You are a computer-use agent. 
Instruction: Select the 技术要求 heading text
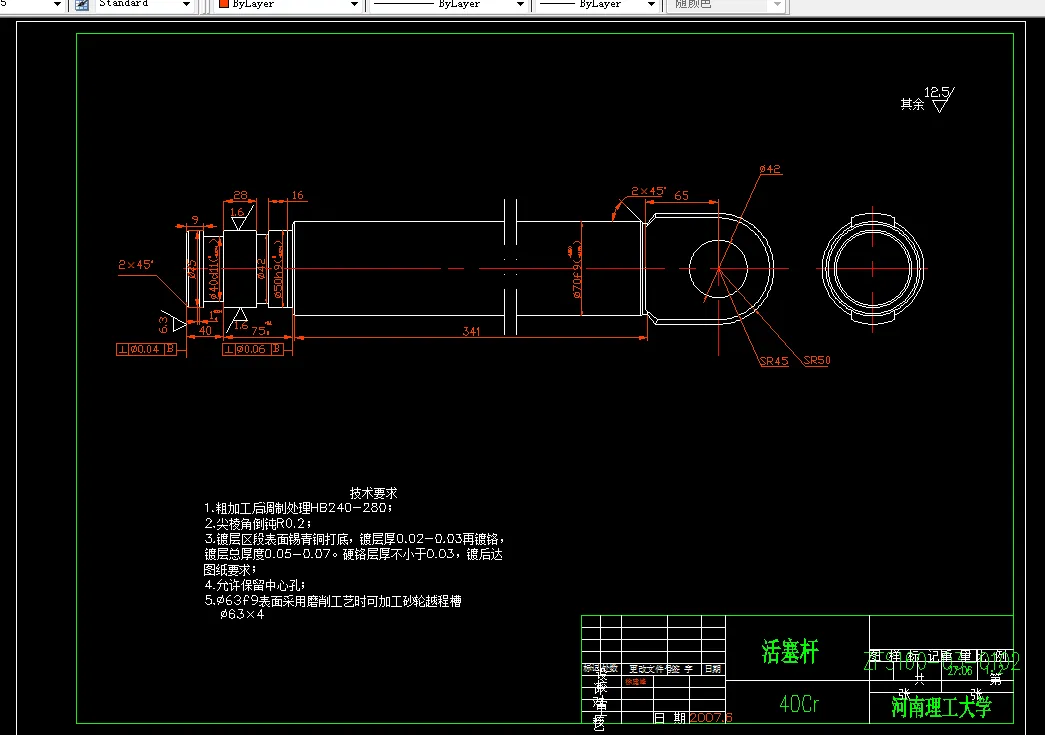[x=373, y=493]
